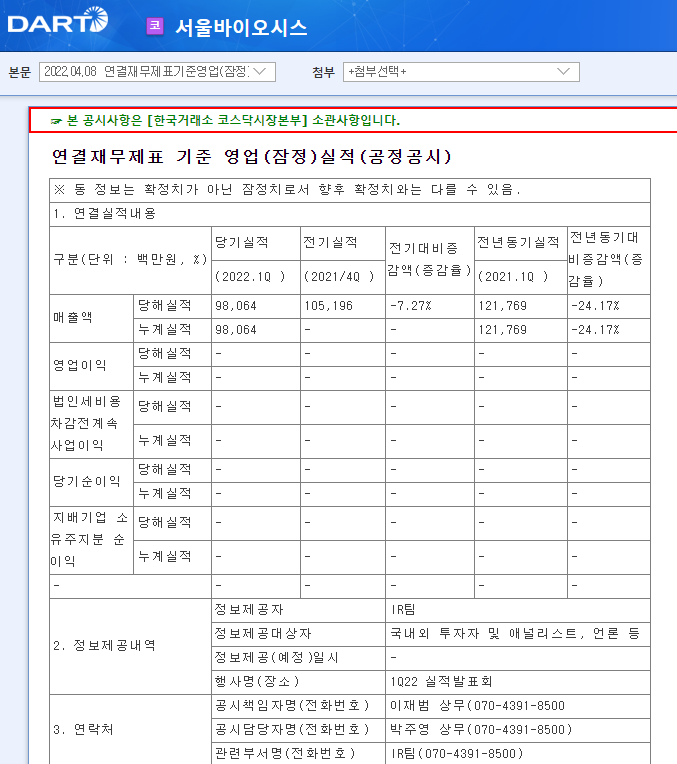The width and height of the screenshot is (677, 764).
Task: Click the 지배기업 소유주지분 순이익 row label
Action: point(89,539)
